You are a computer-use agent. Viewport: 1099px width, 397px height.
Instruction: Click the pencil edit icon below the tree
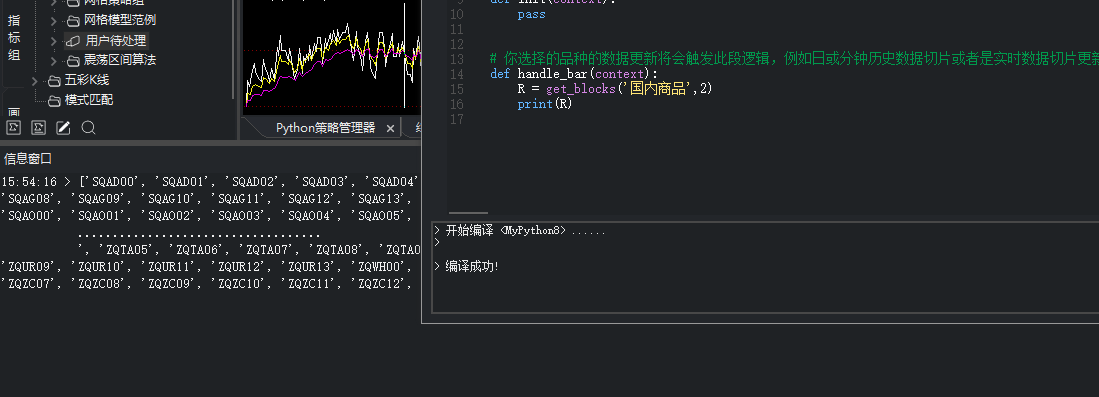63,128
